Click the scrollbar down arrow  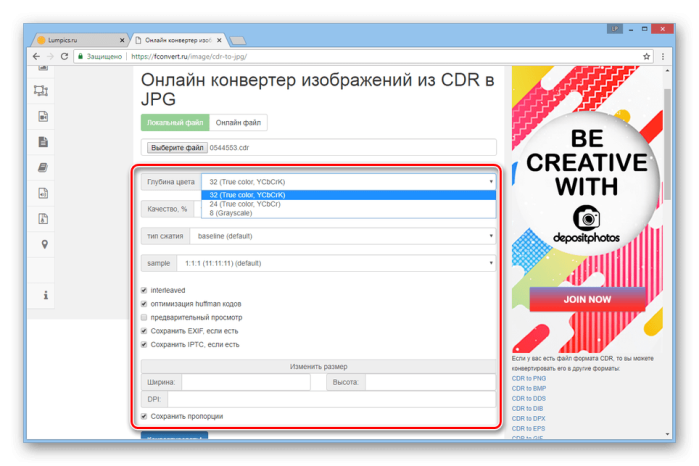coord(667,434)
